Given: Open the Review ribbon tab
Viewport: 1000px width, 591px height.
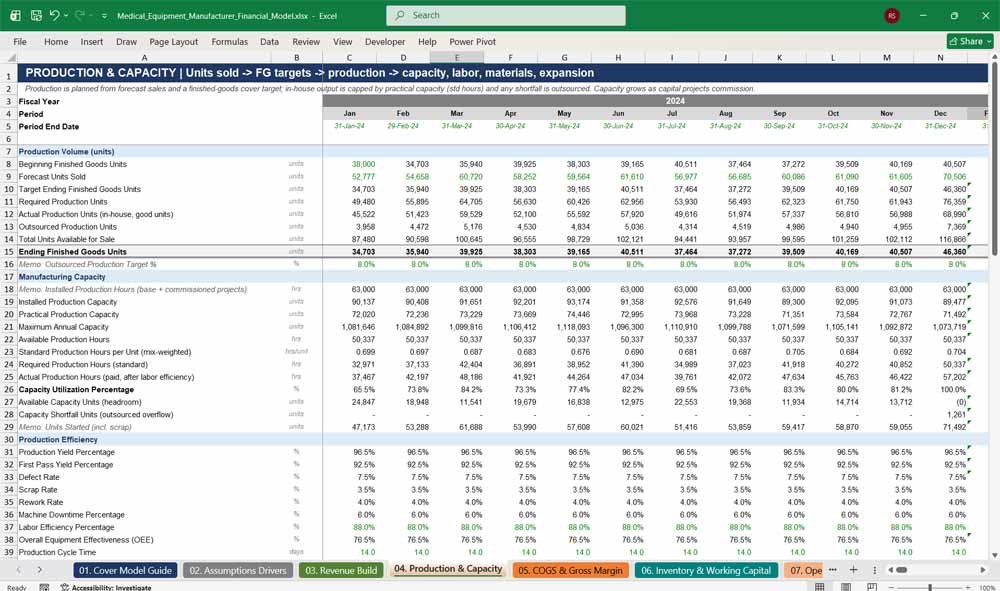Looking at the screenshot, I should 306,41.
